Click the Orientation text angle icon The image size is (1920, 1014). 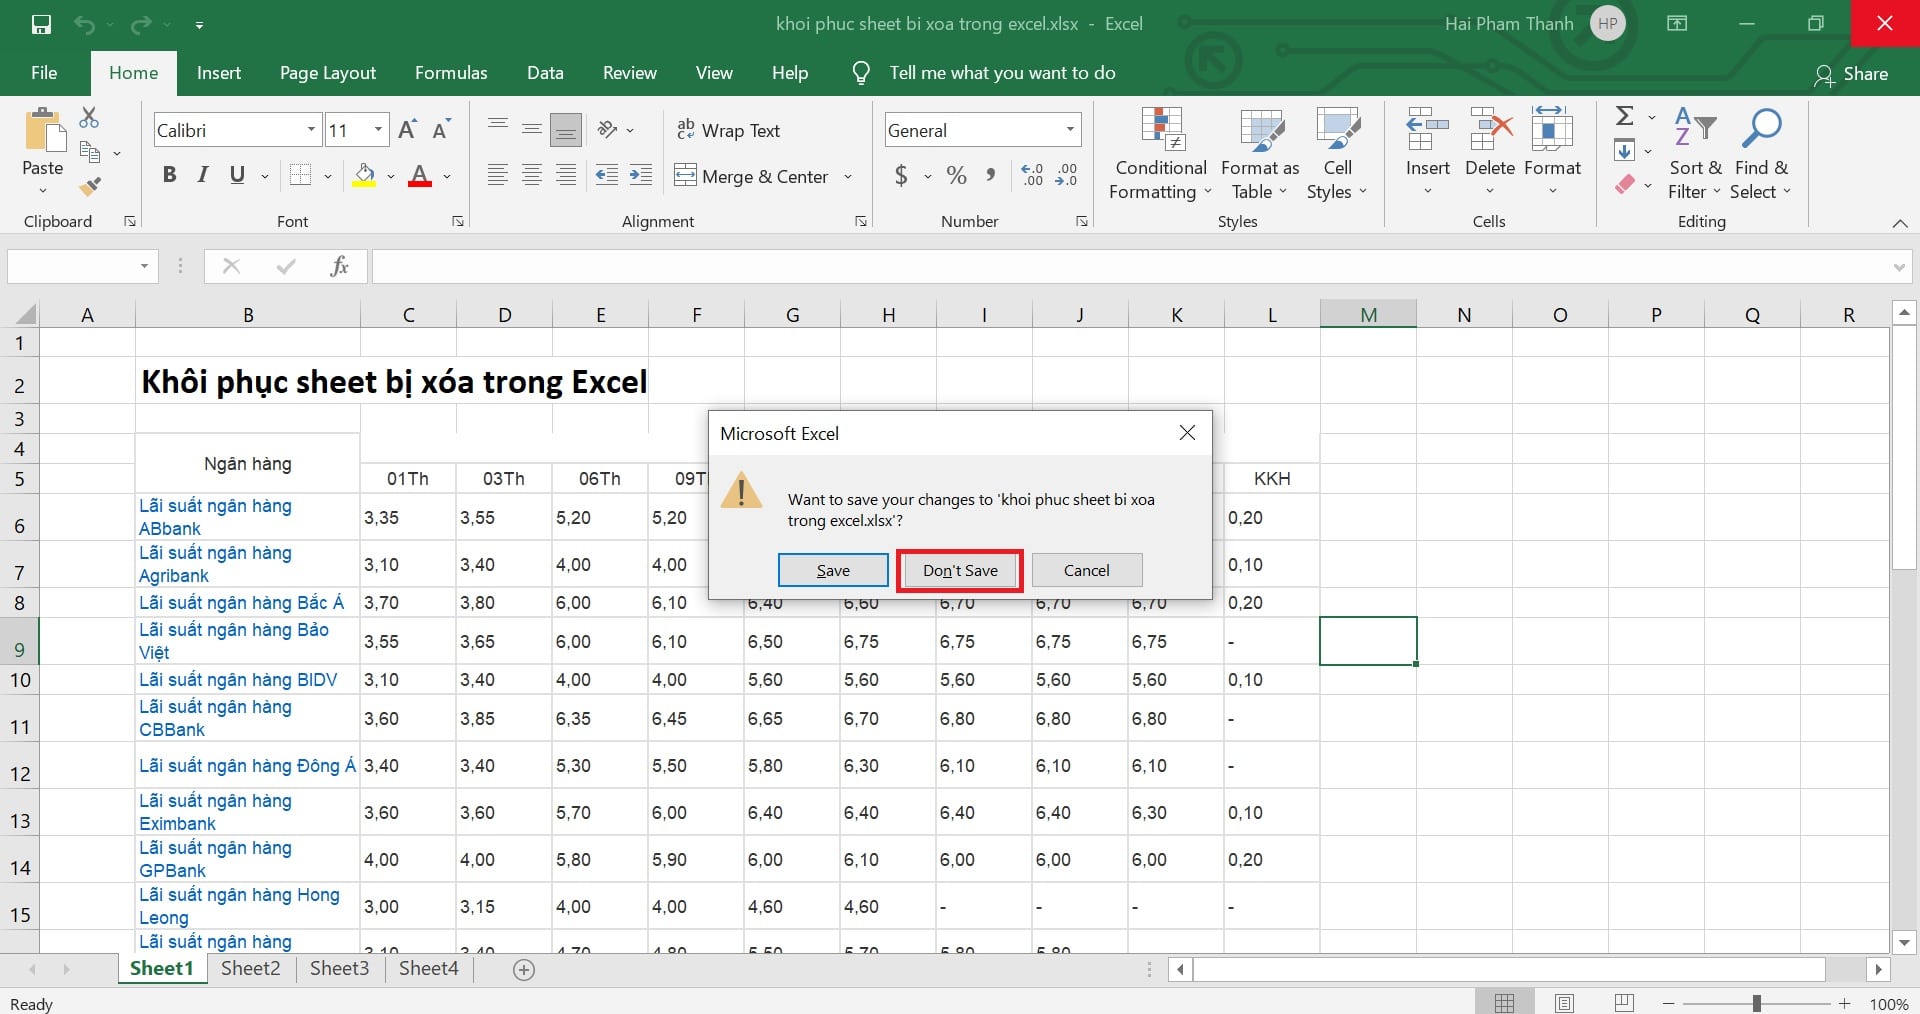coord(607,130)
